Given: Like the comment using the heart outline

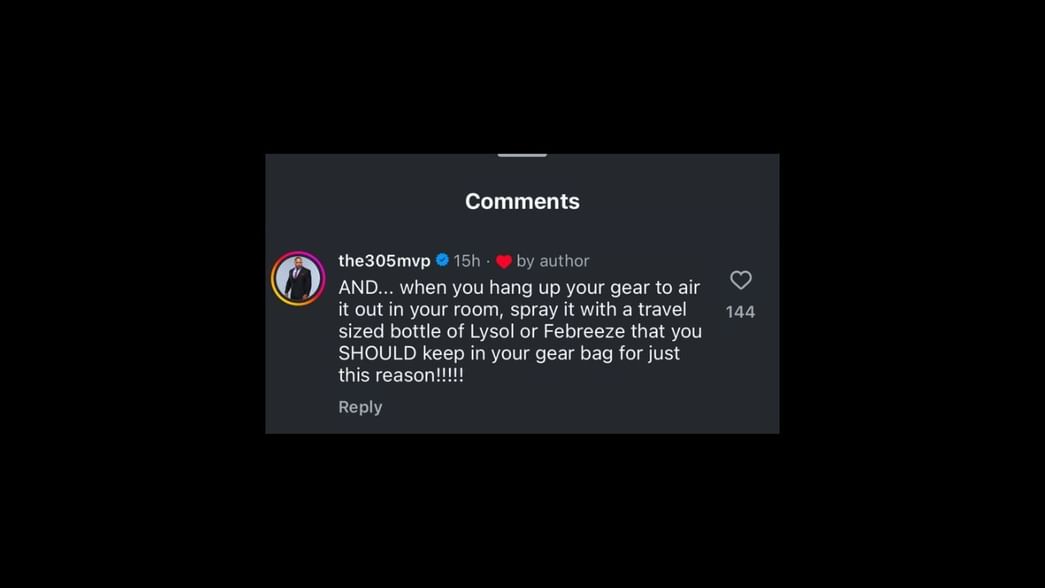Looking at the screenshot, I should 740,280.
